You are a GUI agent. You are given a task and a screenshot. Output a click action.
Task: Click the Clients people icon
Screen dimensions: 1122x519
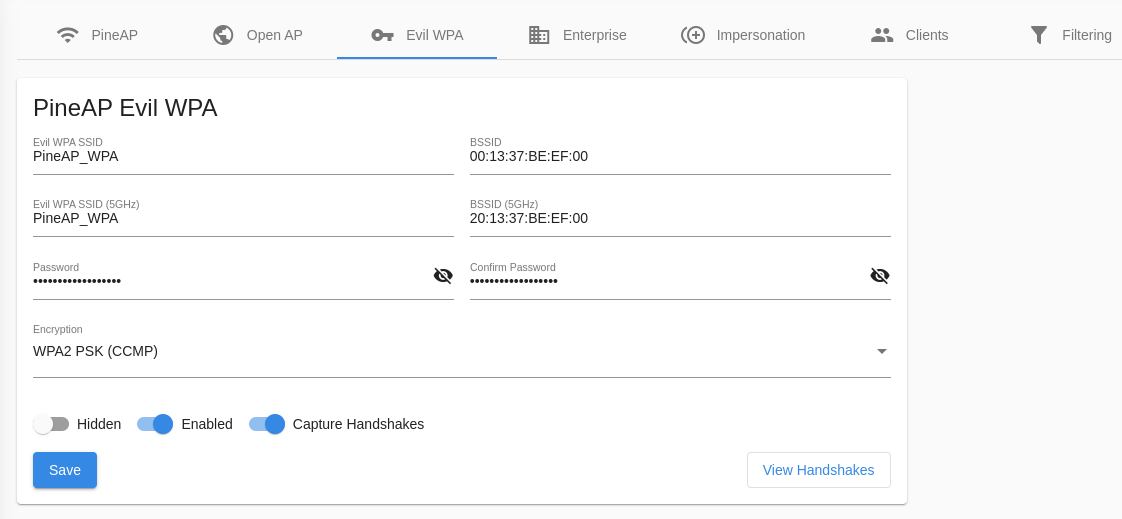[882, 35]
